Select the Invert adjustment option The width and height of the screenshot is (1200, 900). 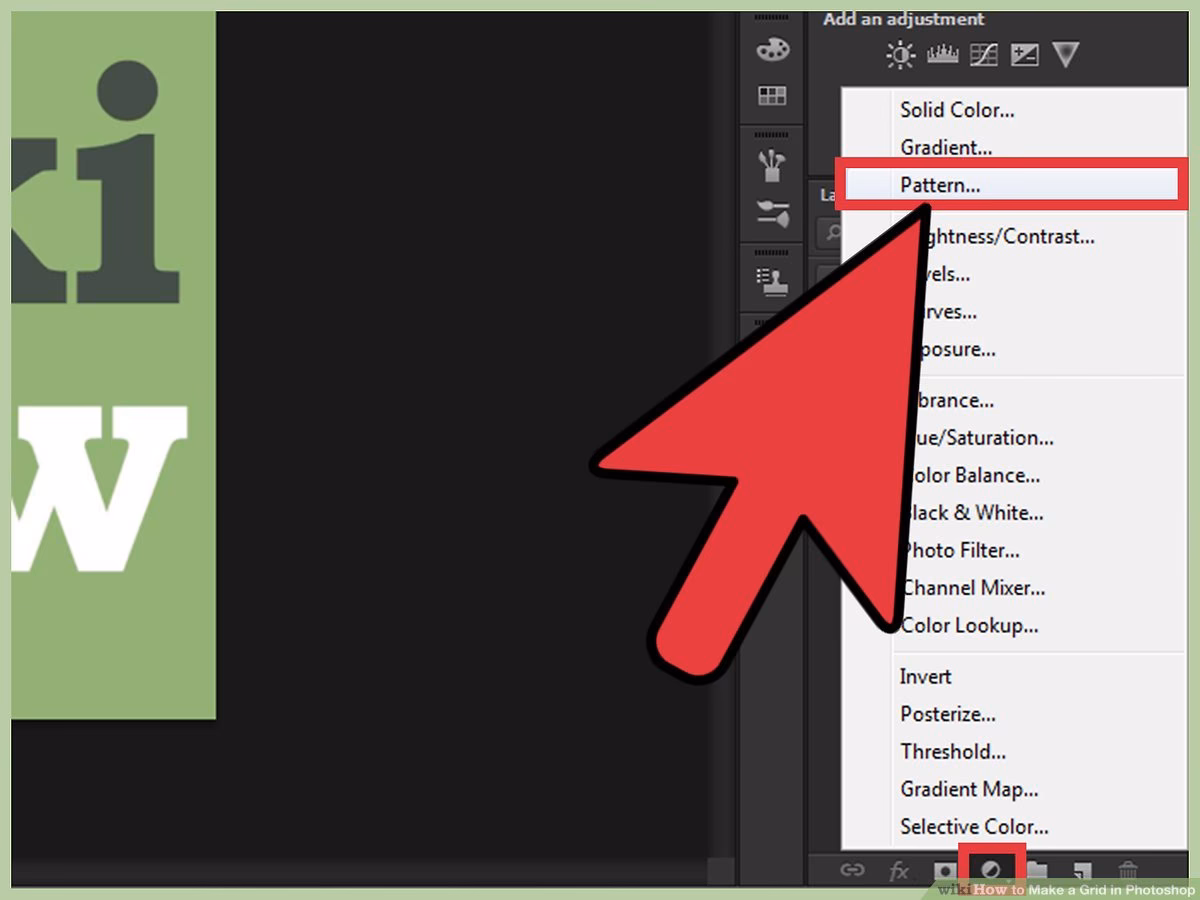(924, 676)
